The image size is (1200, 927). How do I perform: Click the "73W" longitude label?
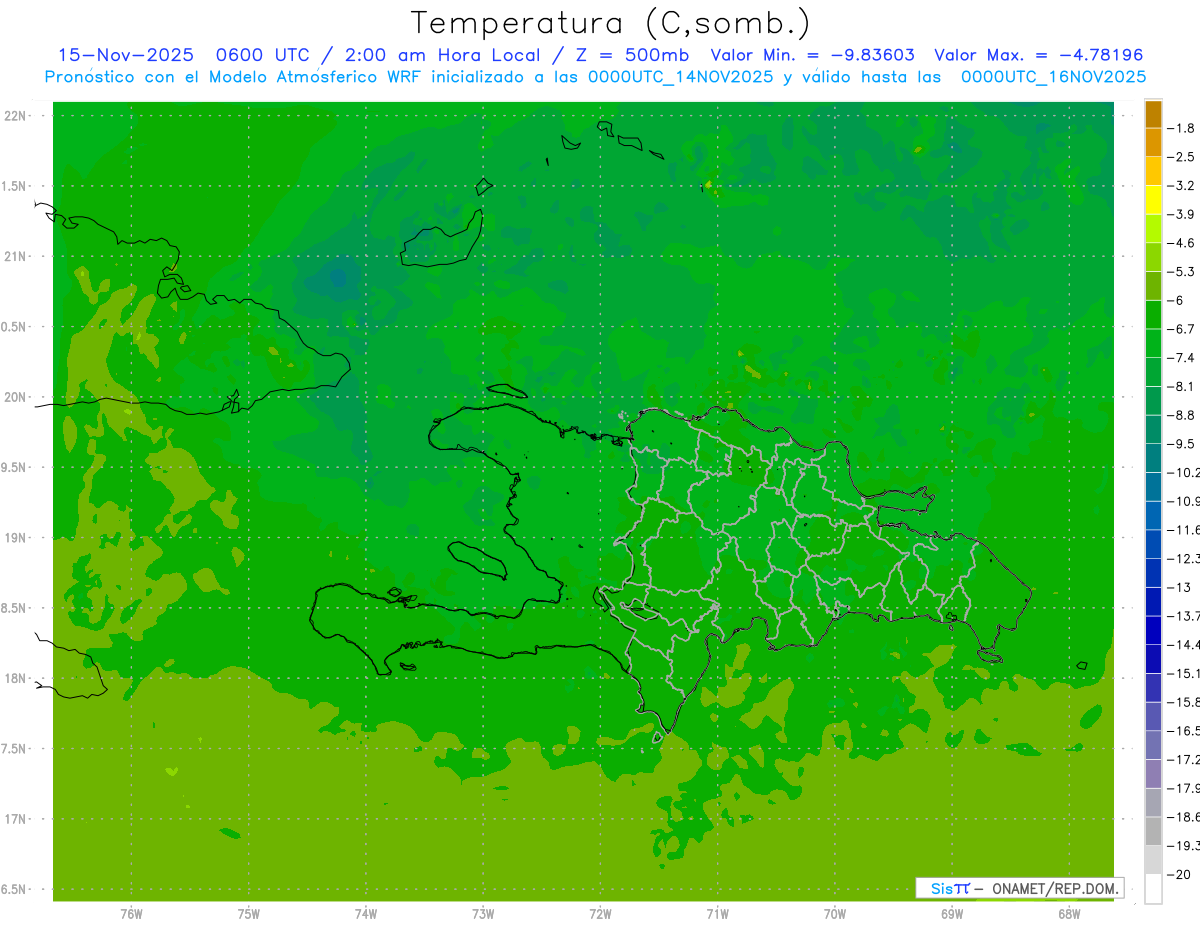pyautogui.click(x=483, y=914)
